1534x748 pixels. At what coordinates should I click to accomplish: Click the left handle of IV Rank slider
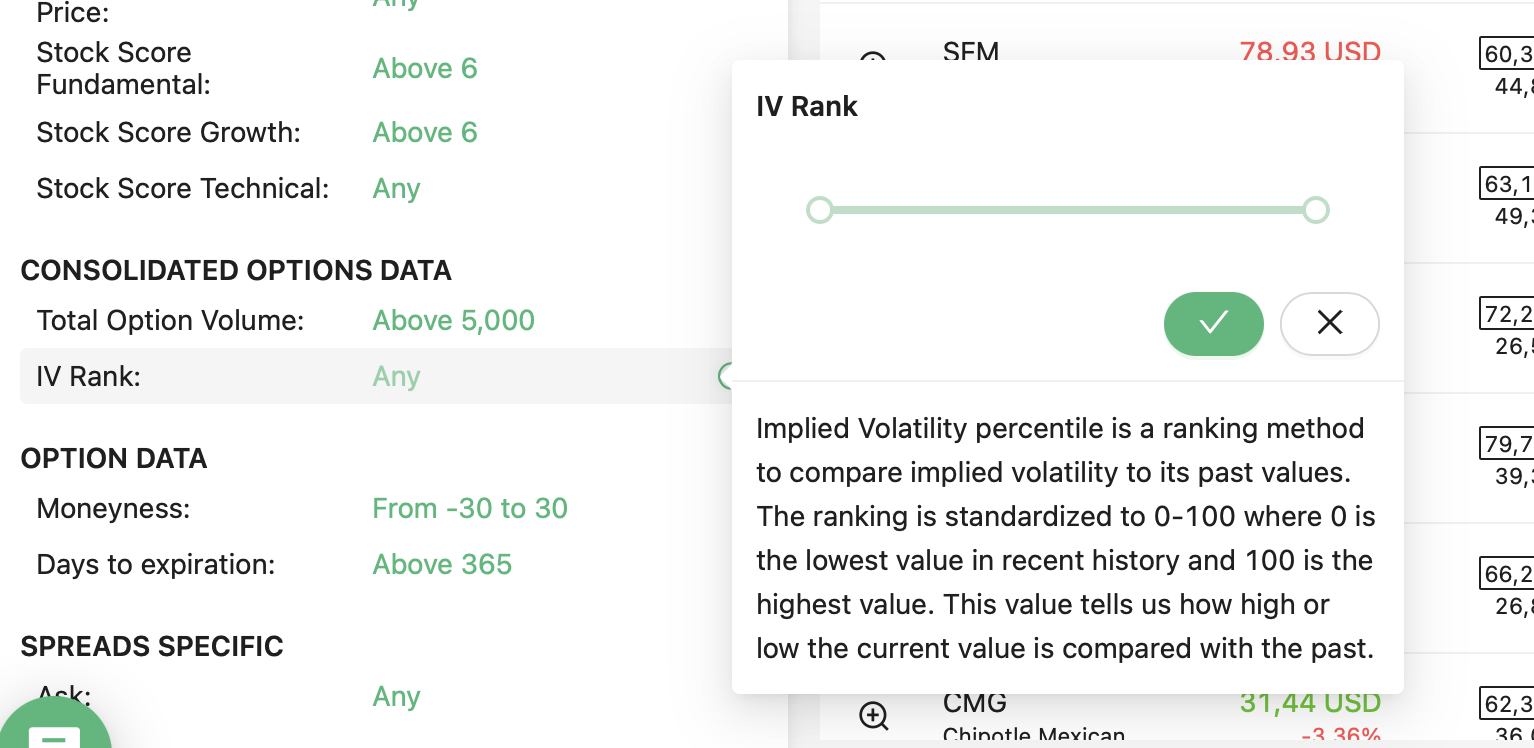819,210
